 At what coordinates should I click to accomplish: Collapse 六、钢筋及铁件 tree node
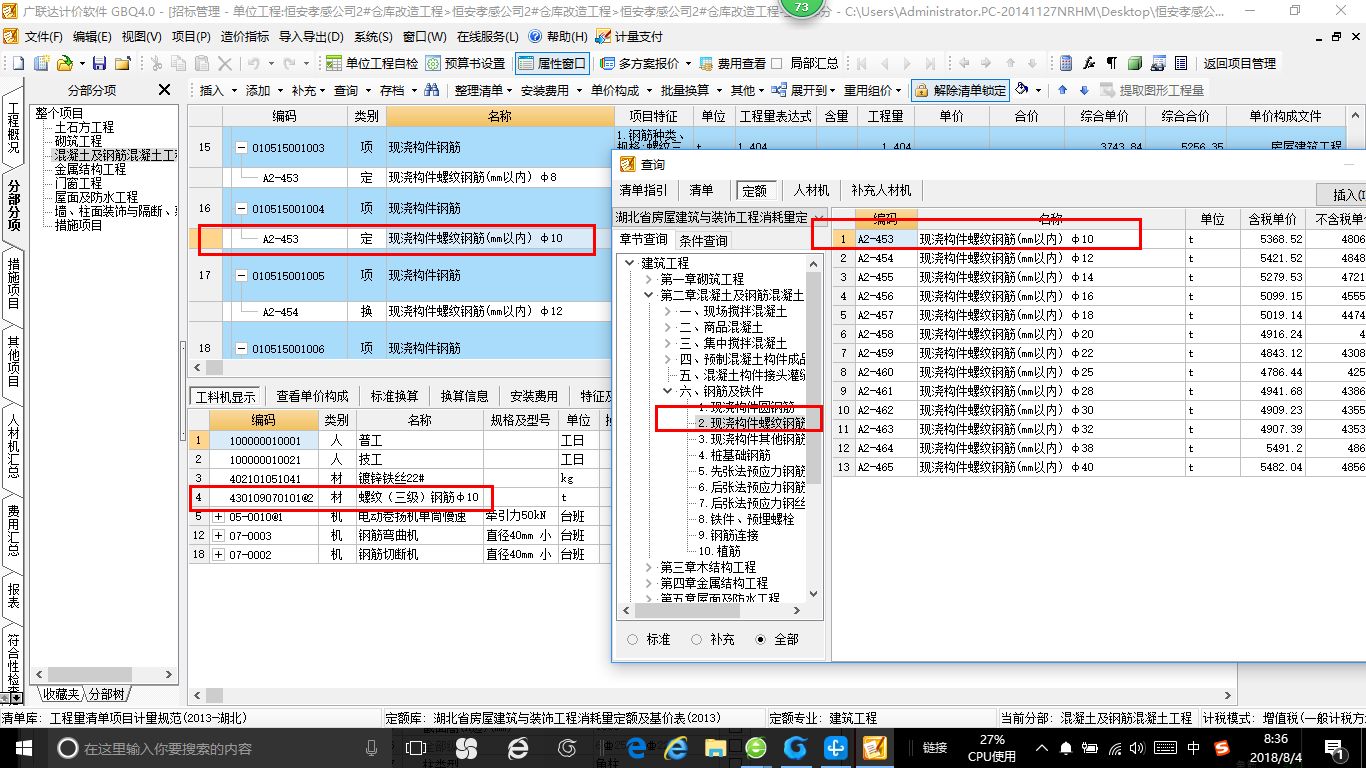tap(668, 391)
